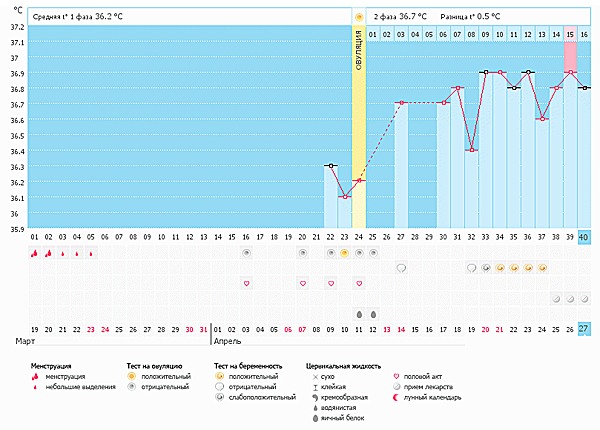Click light spotting icon on cycle day 05
Screen dimensions: 600x430
tap(91, 254)
